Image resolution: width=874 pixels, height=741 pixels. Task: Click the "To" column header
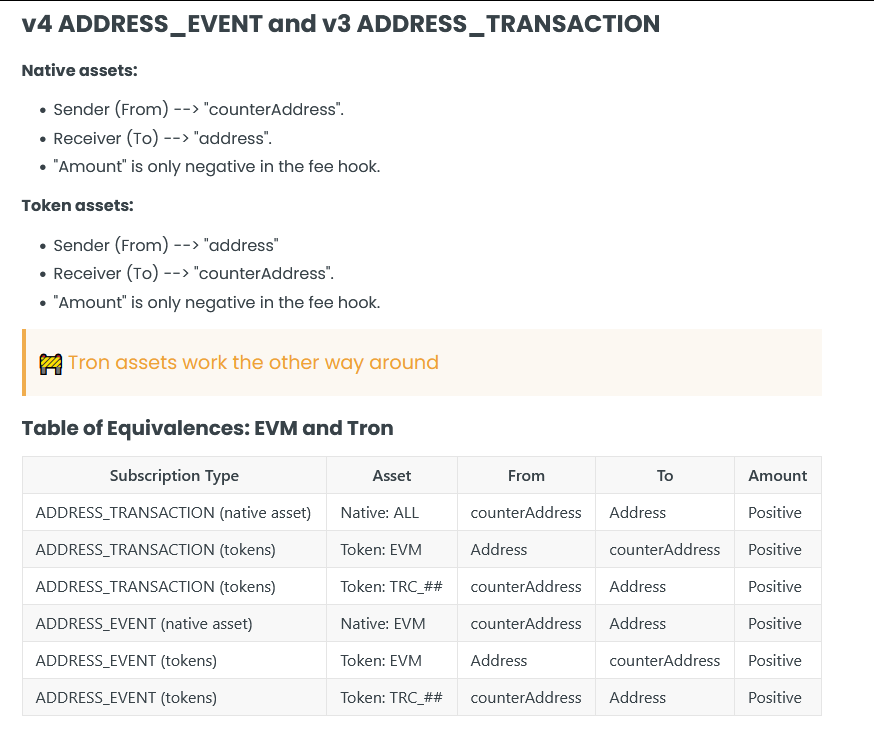(665, 476)
